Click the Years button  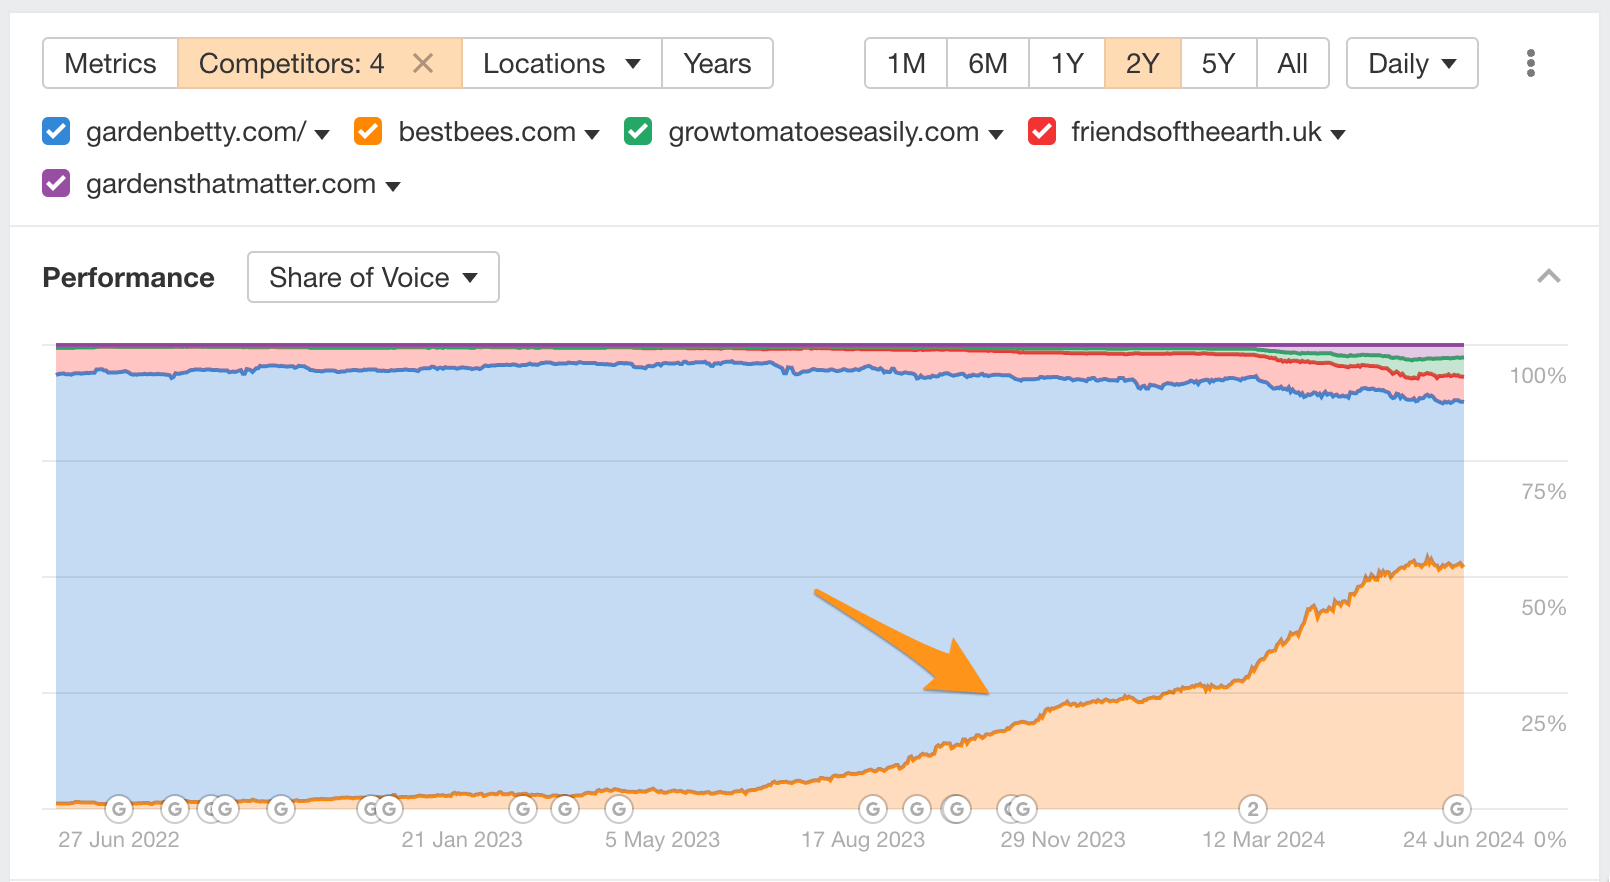click(717, 64)
